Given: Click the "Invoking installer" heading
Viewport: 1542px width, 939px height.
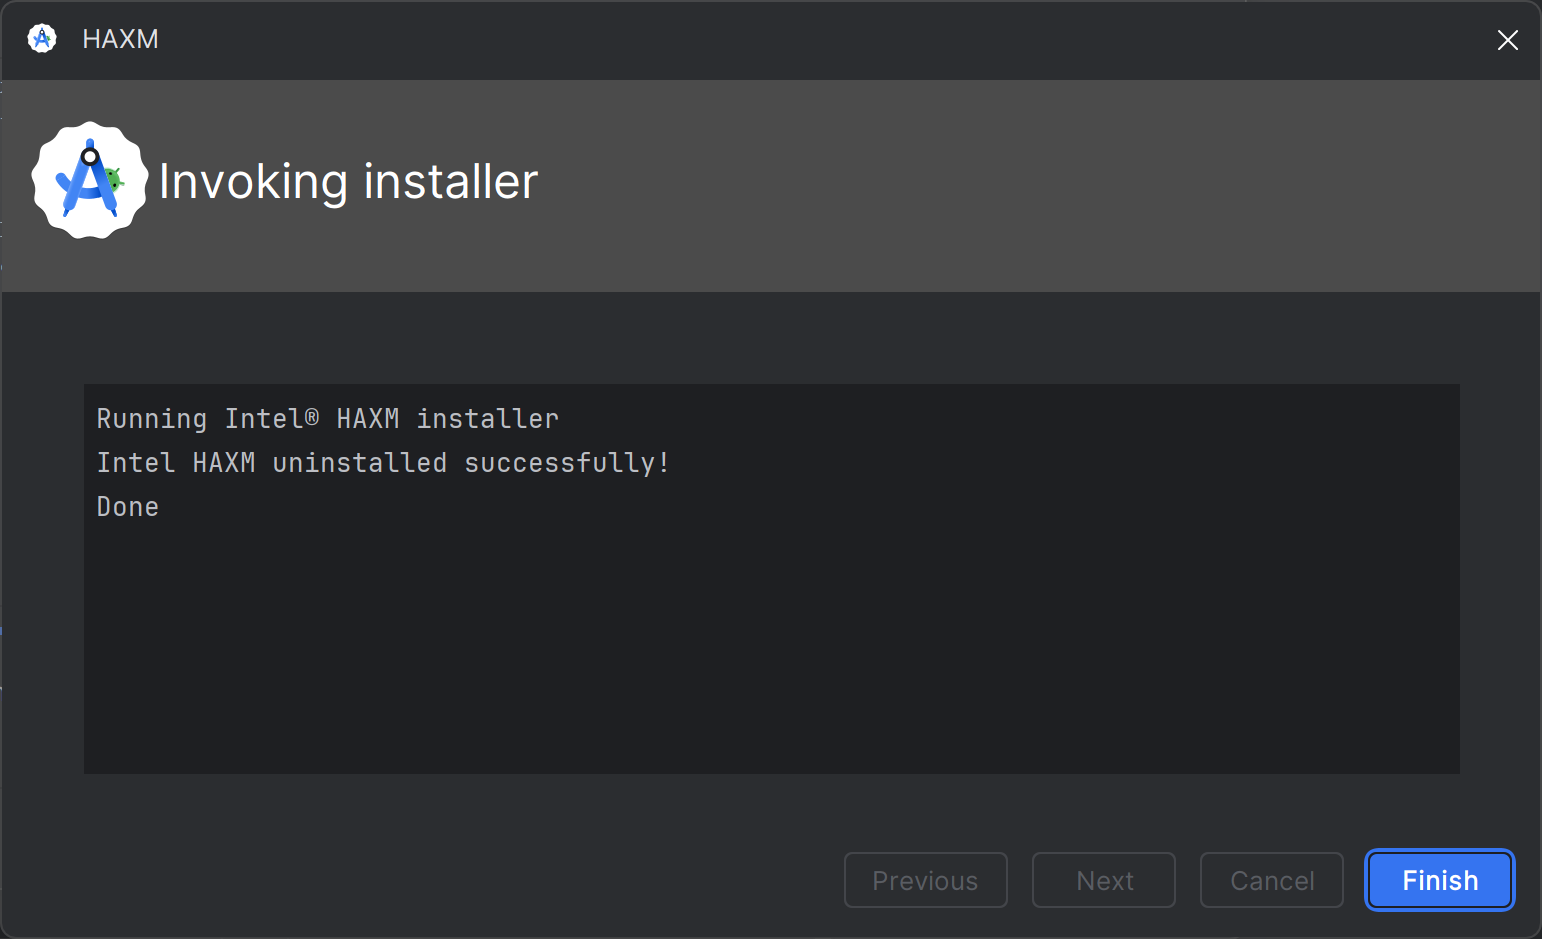Looking at the screenshot, I should click(348, 182).
